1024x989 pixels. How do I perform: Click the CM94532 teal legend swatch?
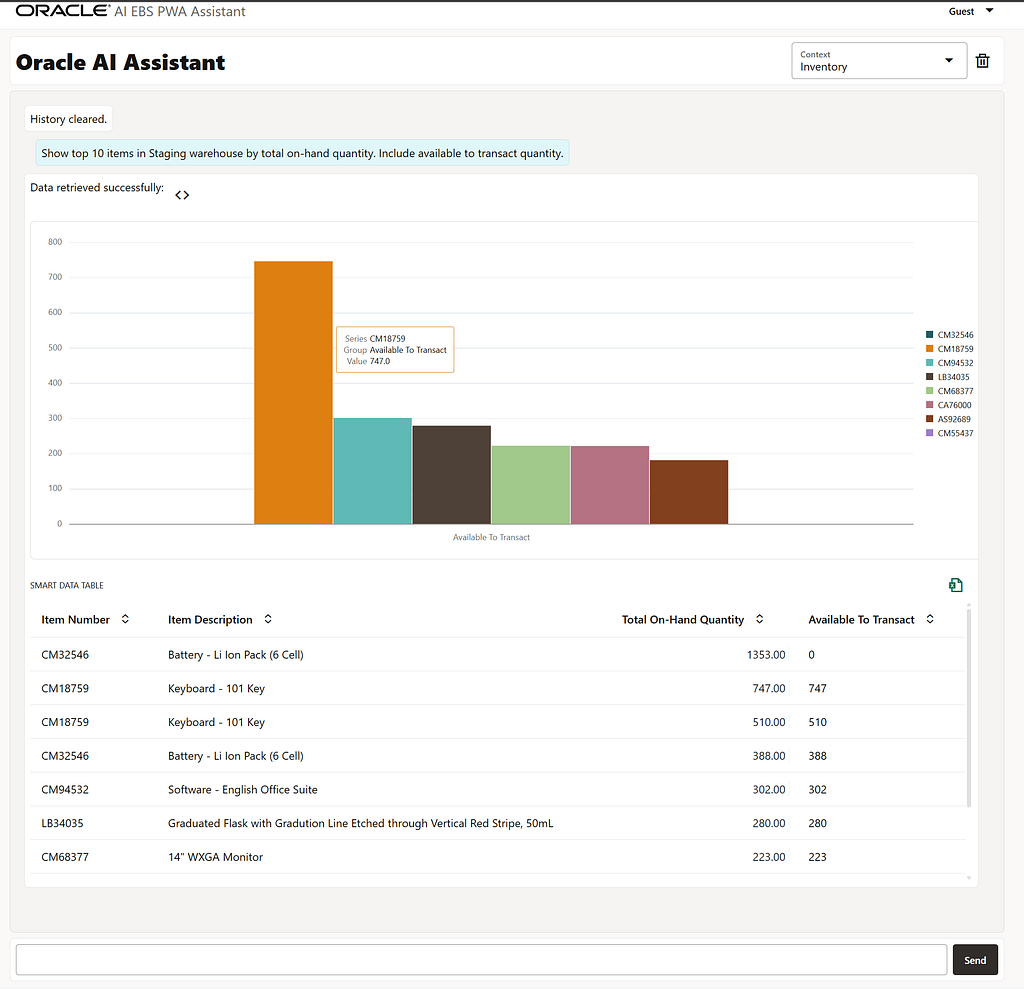929,363
